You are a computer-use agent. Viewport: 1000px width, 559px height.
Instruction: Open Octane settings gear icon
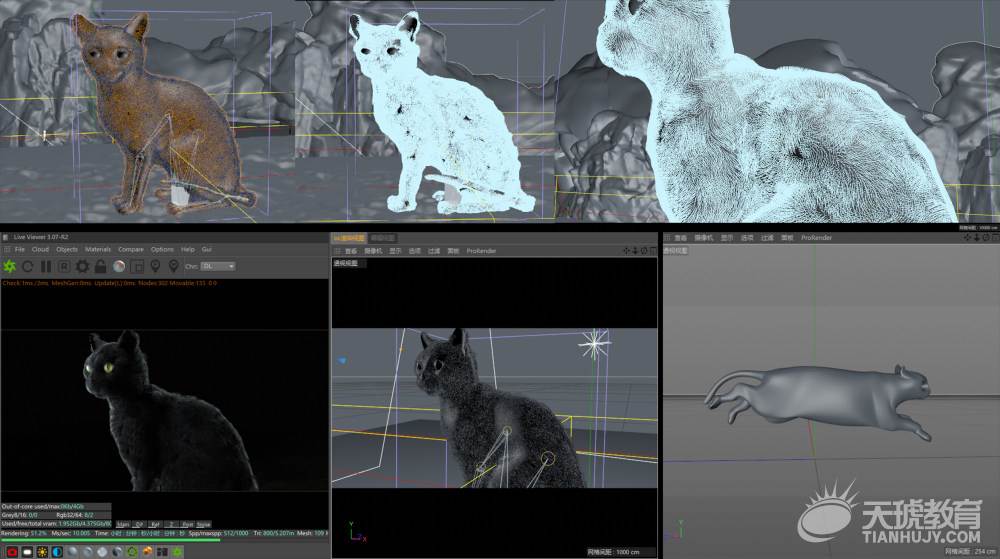[x=82, y=266]
